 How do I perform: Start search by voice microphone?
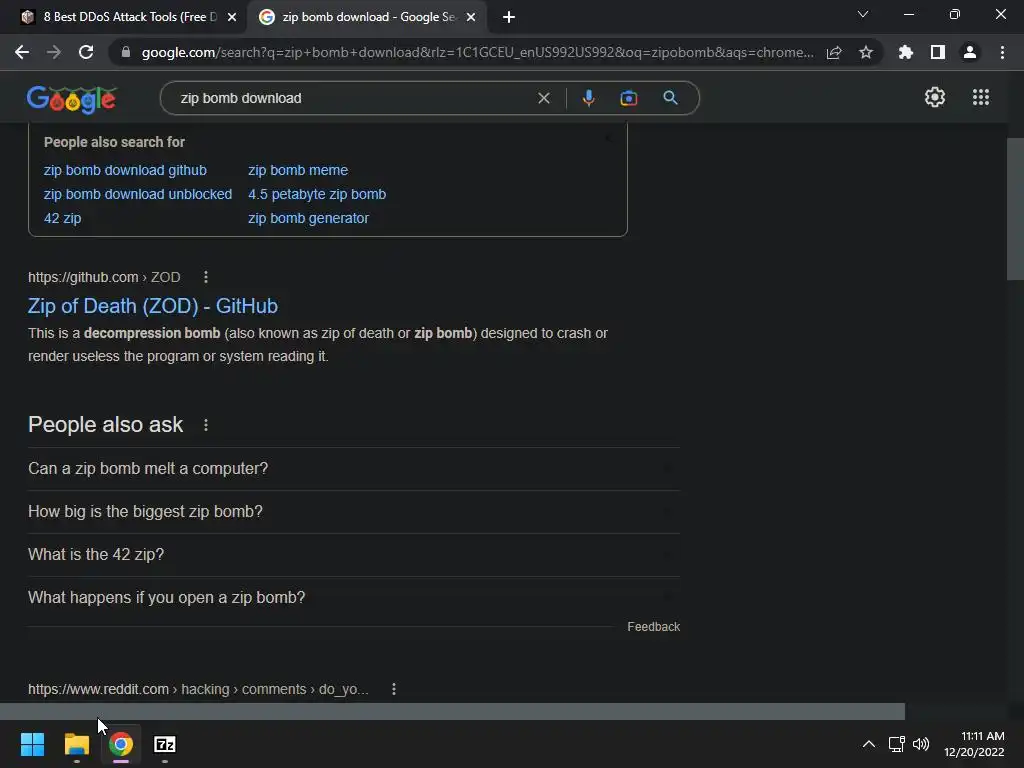point(588,98)
